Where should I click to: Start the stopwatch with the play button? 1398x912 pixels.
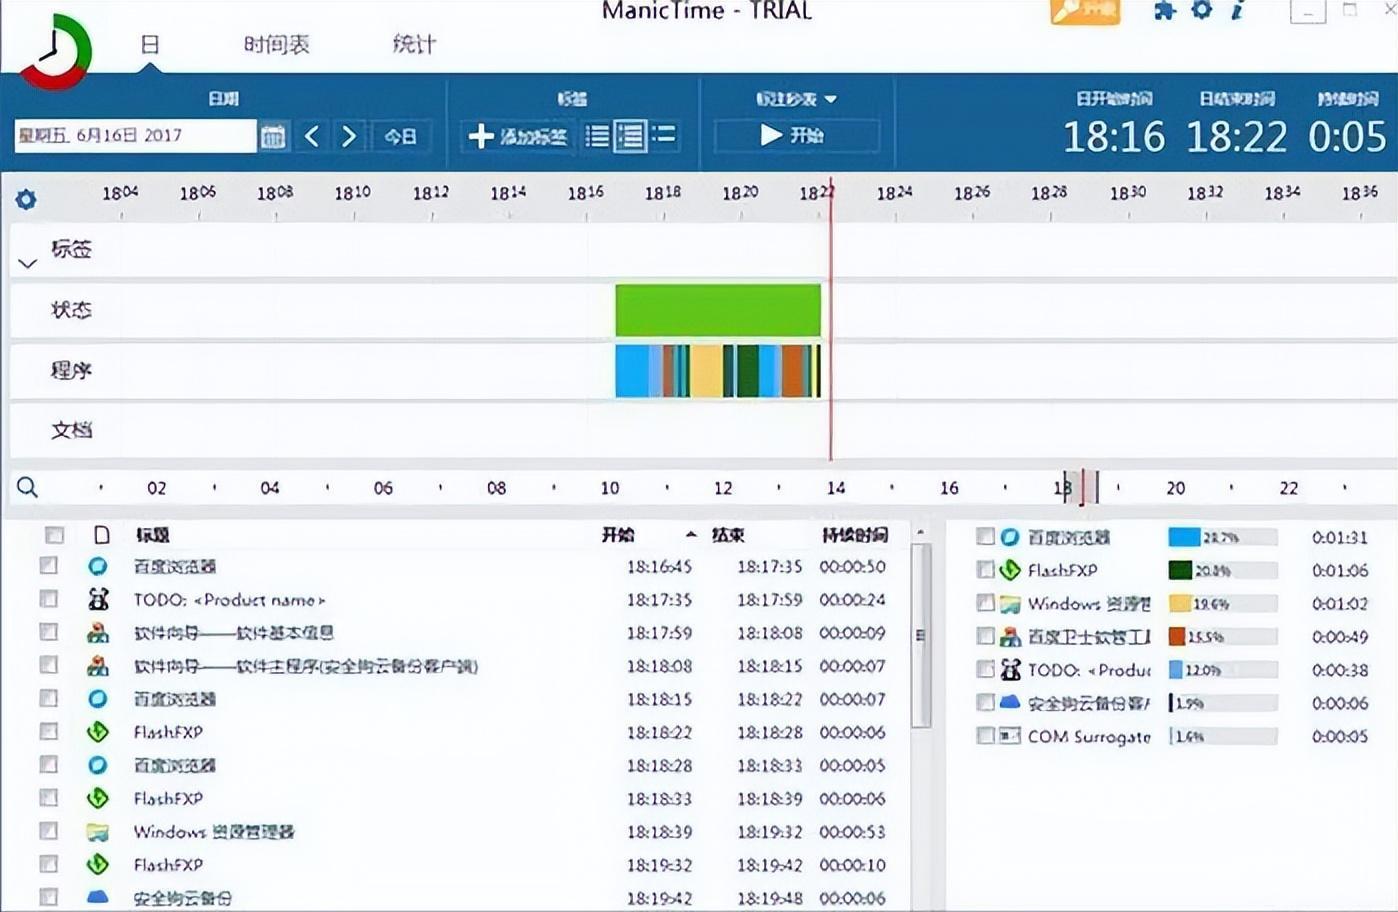(x=796, y=135)
